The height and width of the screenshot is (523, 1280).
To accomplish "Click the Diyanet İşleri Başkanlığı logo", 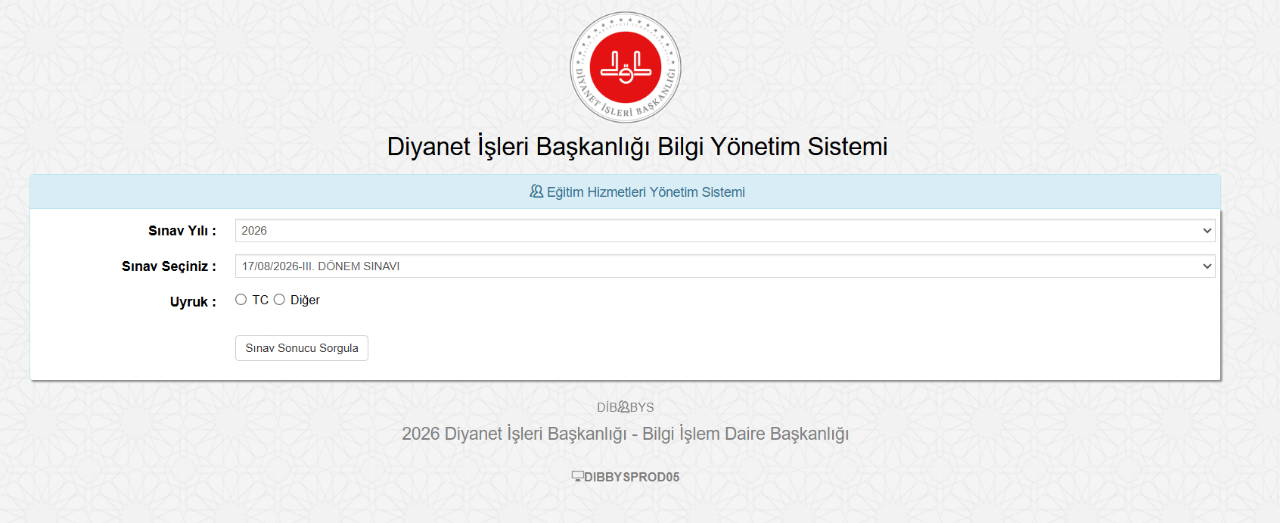I will 625,68.
